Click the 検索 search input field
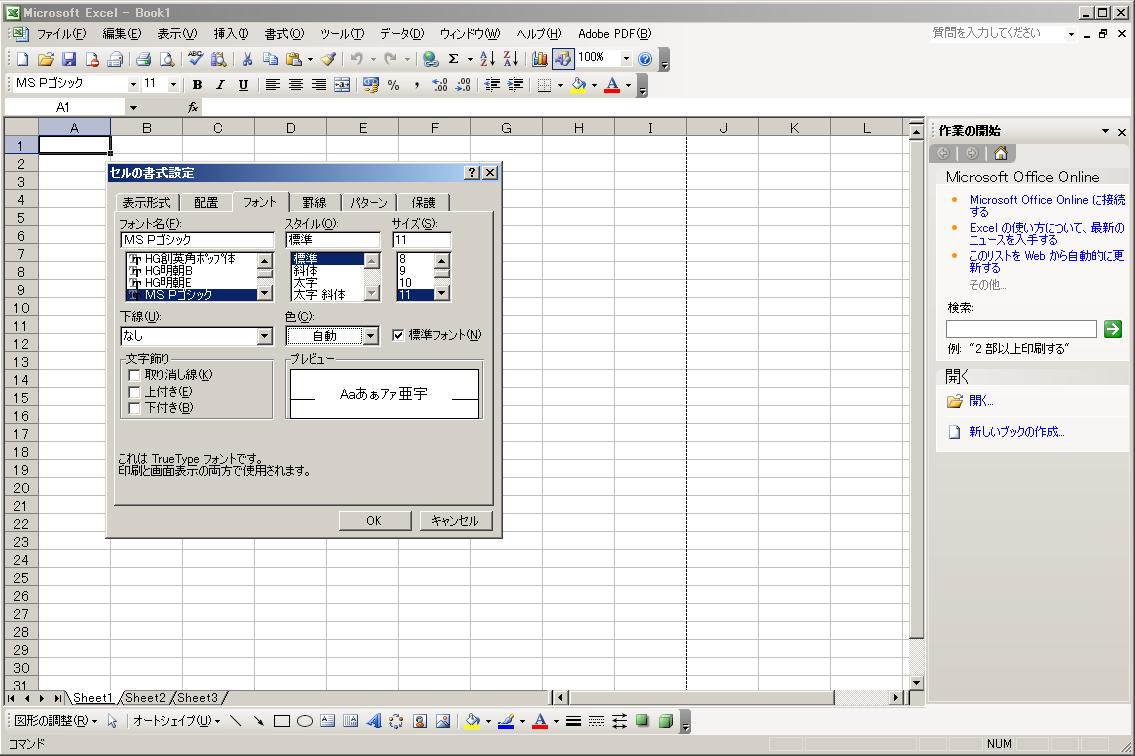The height and width of the screenshot is (756, 1135). click(x=1021, y=329)
